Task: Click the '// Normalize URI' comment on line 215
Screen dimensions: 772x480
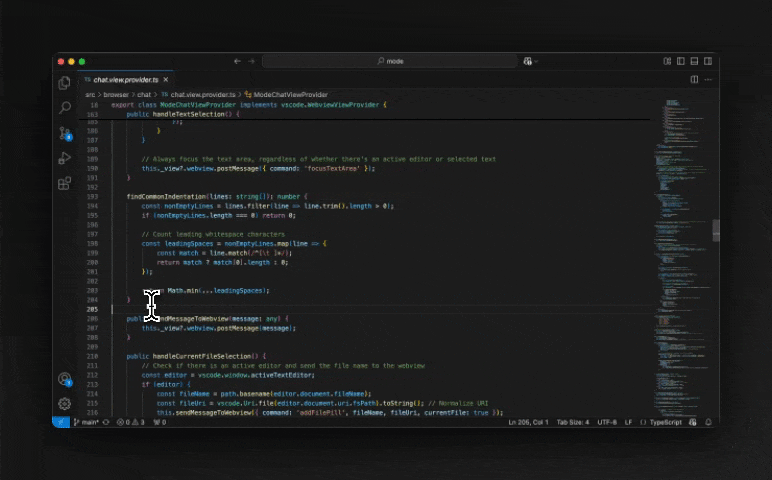Action: [458, 403]
